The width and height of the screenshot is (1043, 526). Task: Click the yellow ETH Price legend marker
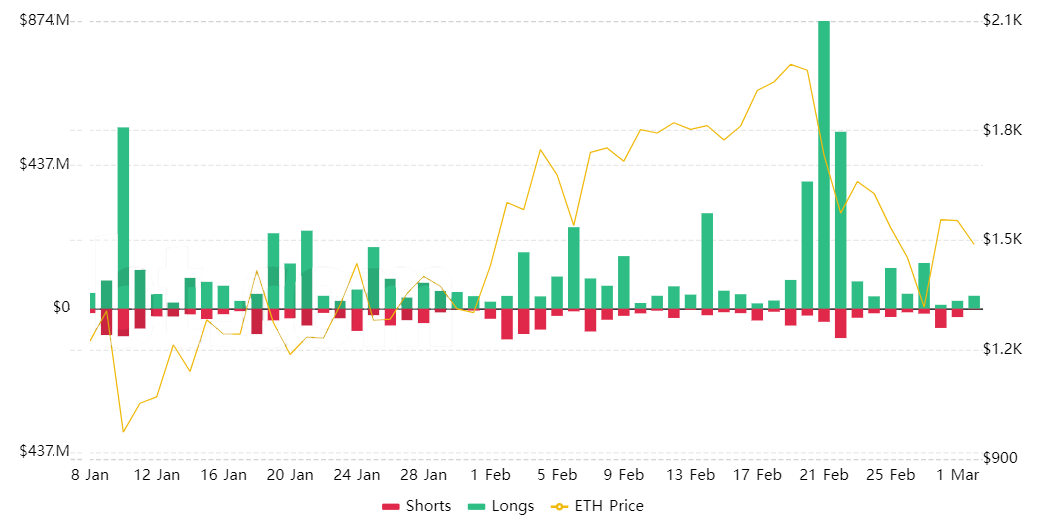point(560,506)
